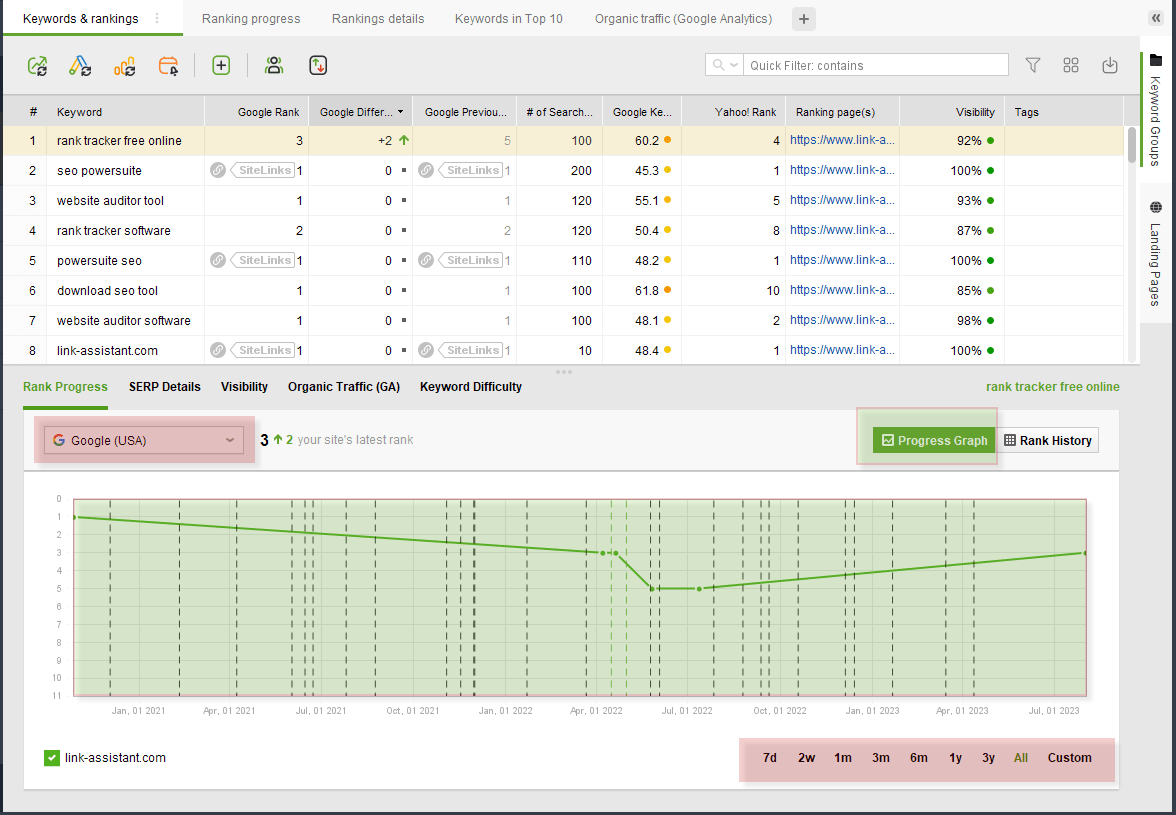Open the SERP Details tab

pos(165,387)
